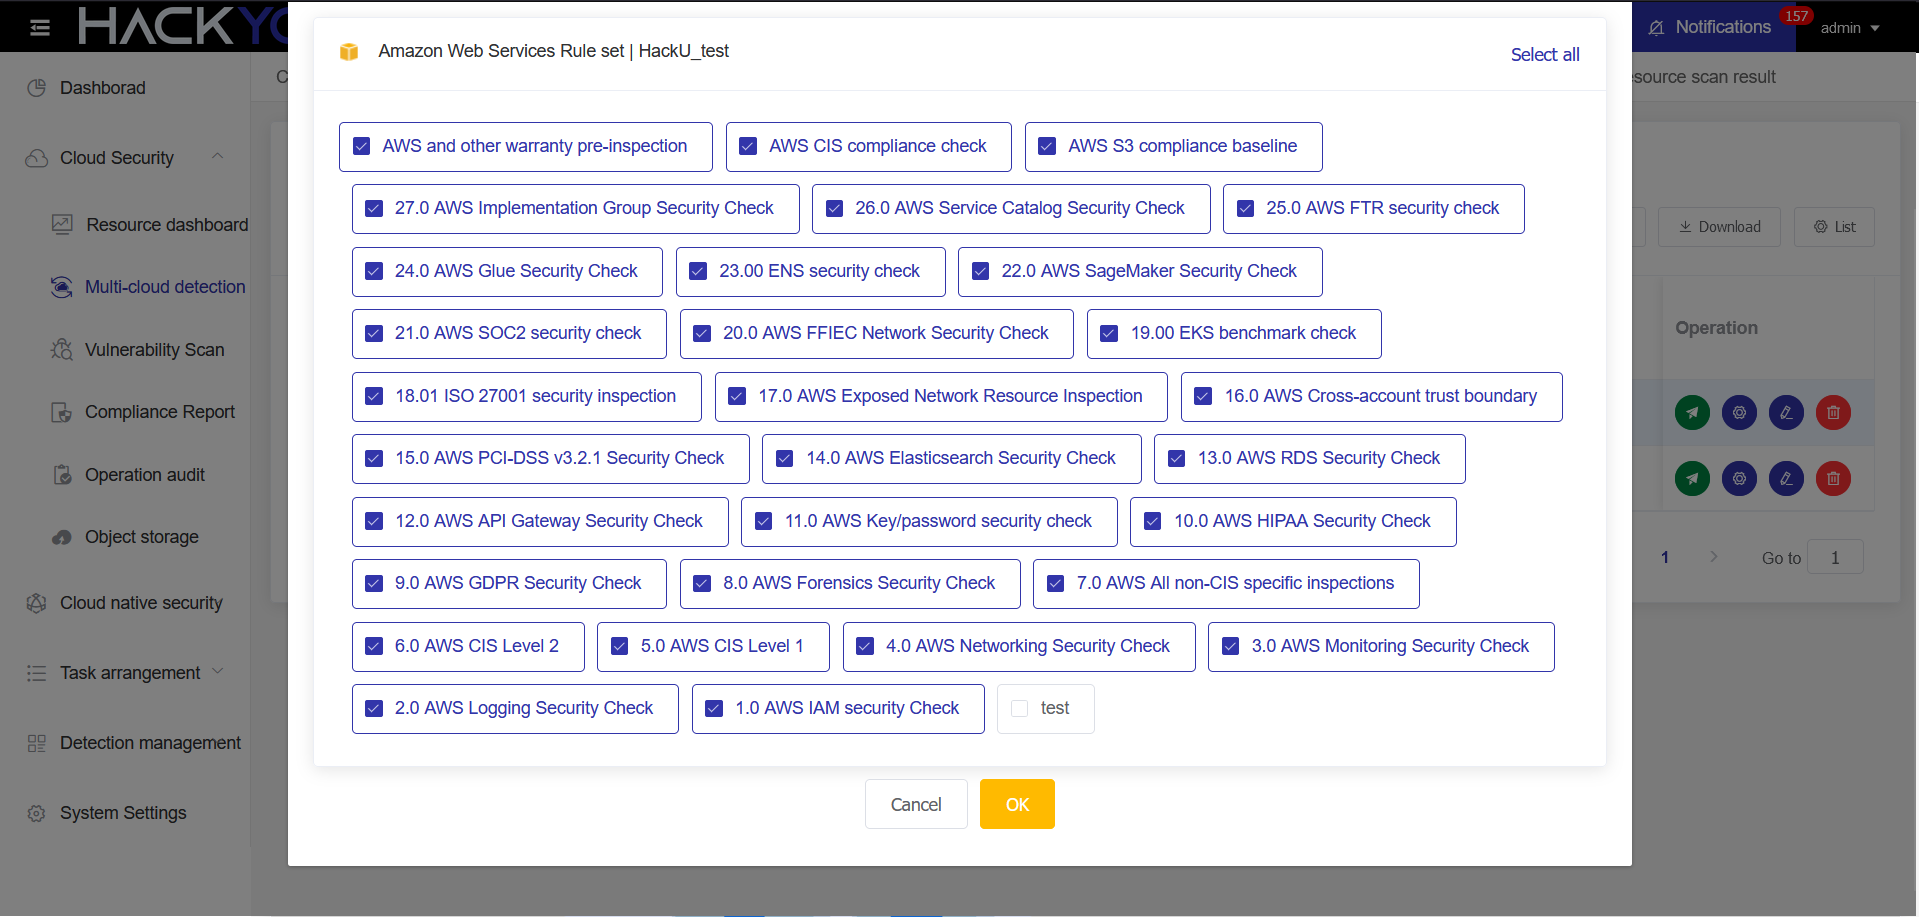
Task: Click the System Settings gear icon
Action: [x=37, y=813]
